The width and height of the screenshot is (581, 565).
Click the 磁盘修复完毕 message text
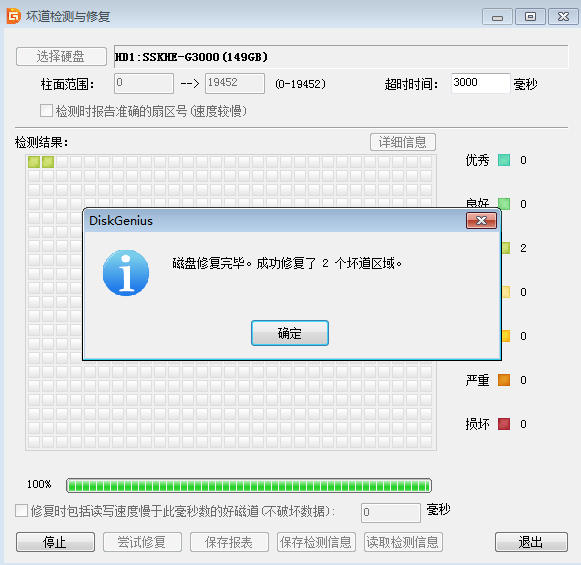[287, 263]
